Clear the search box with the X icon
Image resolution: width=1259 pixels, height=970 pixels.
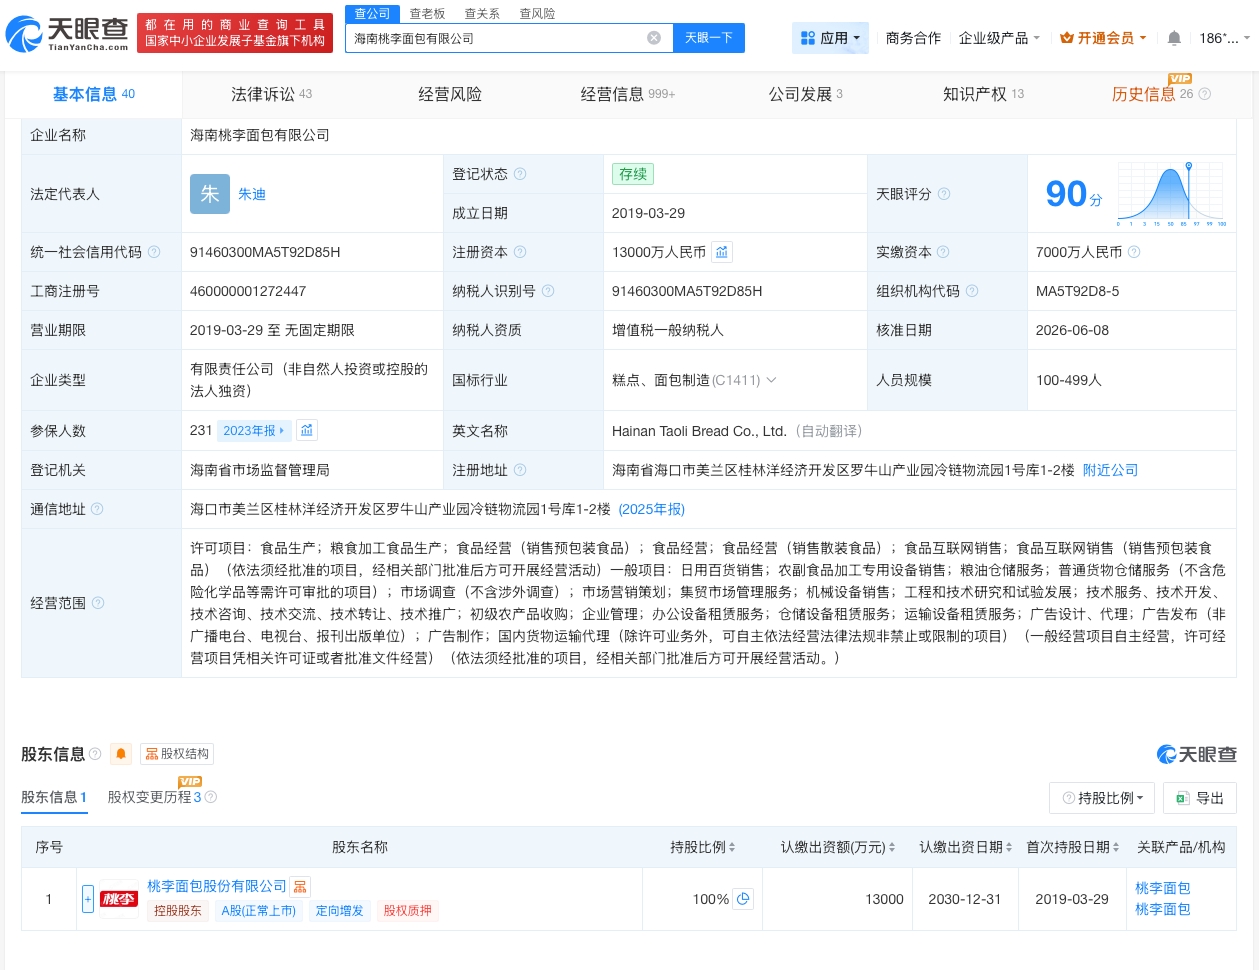(654, 38)
